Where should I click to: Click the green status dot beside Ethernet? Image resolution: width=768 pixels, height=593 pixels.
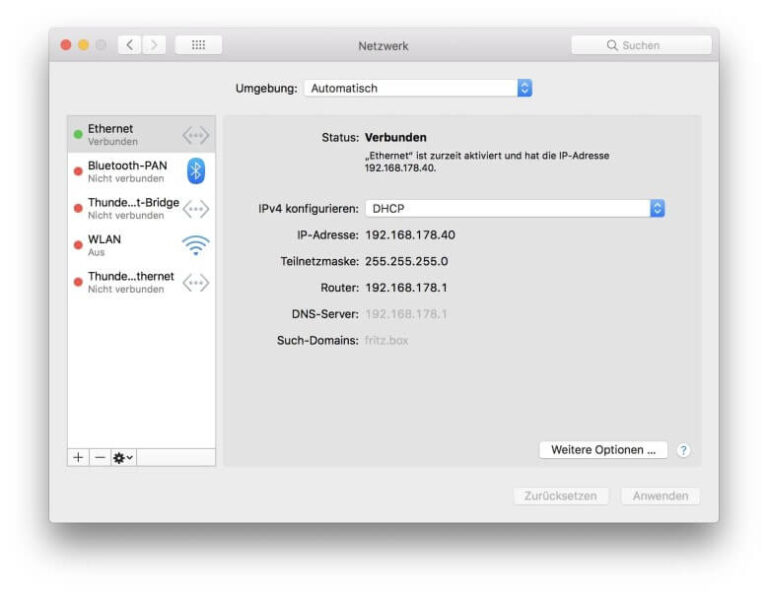[x=78, y=134]
